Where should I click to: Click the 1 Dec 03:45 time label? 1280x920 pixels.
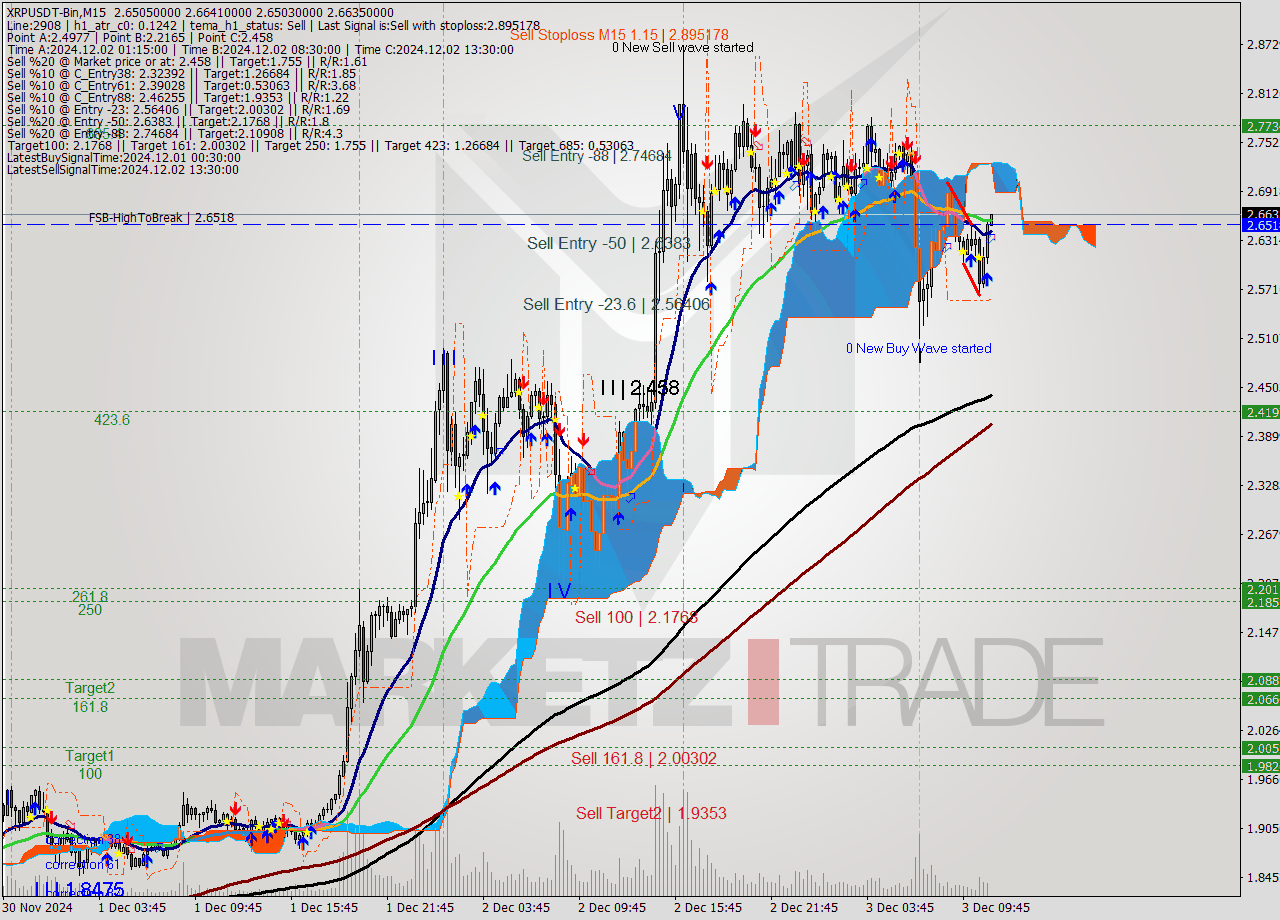[x=132, y=908]
